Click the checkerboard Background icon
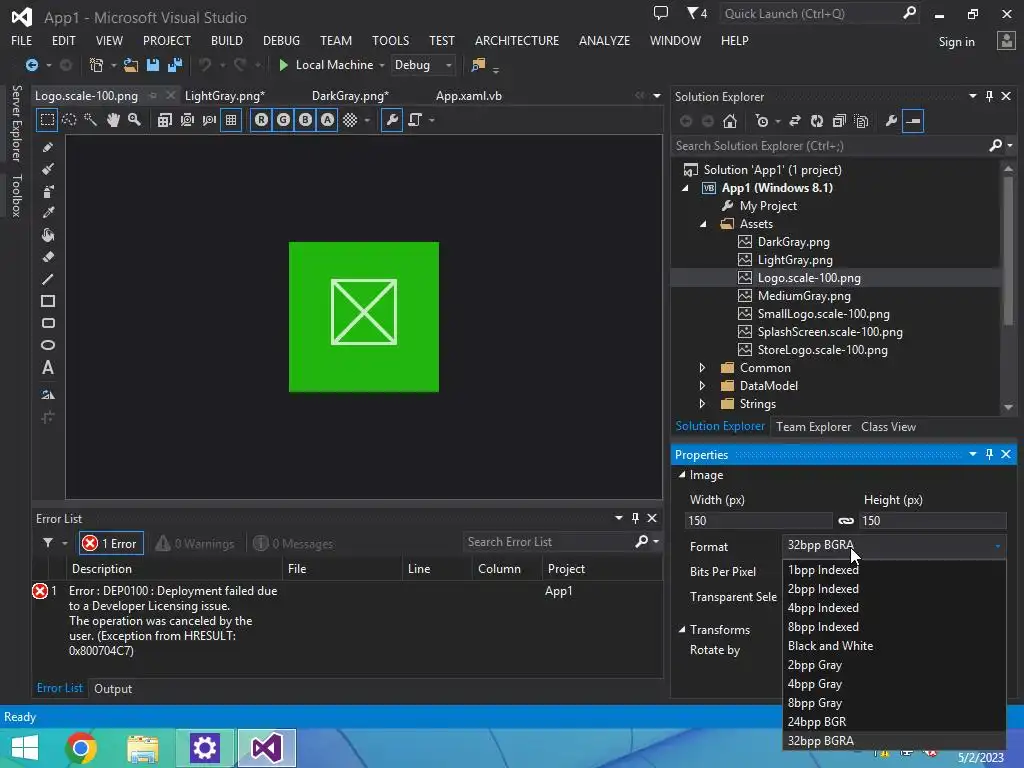Viewport: 1024px width, 768px height. pyautogui.click(x=351, y=120)
